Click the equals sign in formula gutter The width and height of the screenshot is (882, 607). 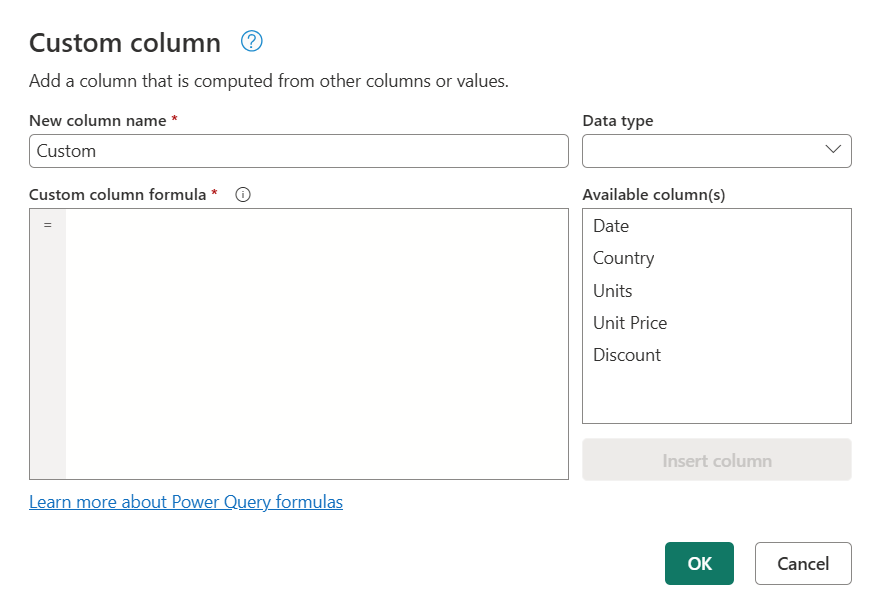47,224
